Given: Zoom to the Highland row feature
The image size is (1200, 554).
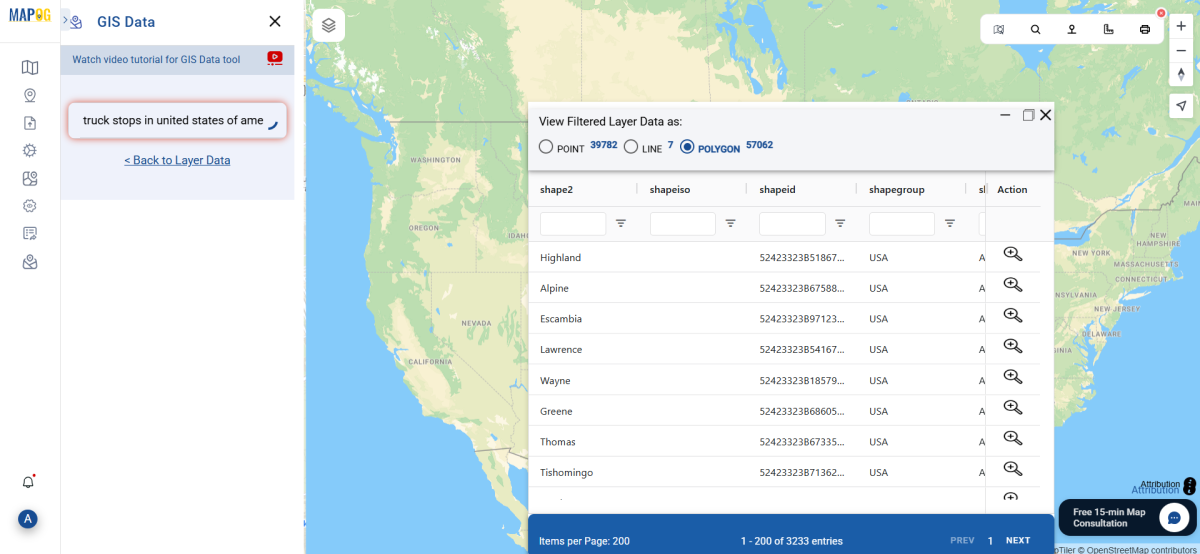Looking at the screenshot, I should [1012, 254].
